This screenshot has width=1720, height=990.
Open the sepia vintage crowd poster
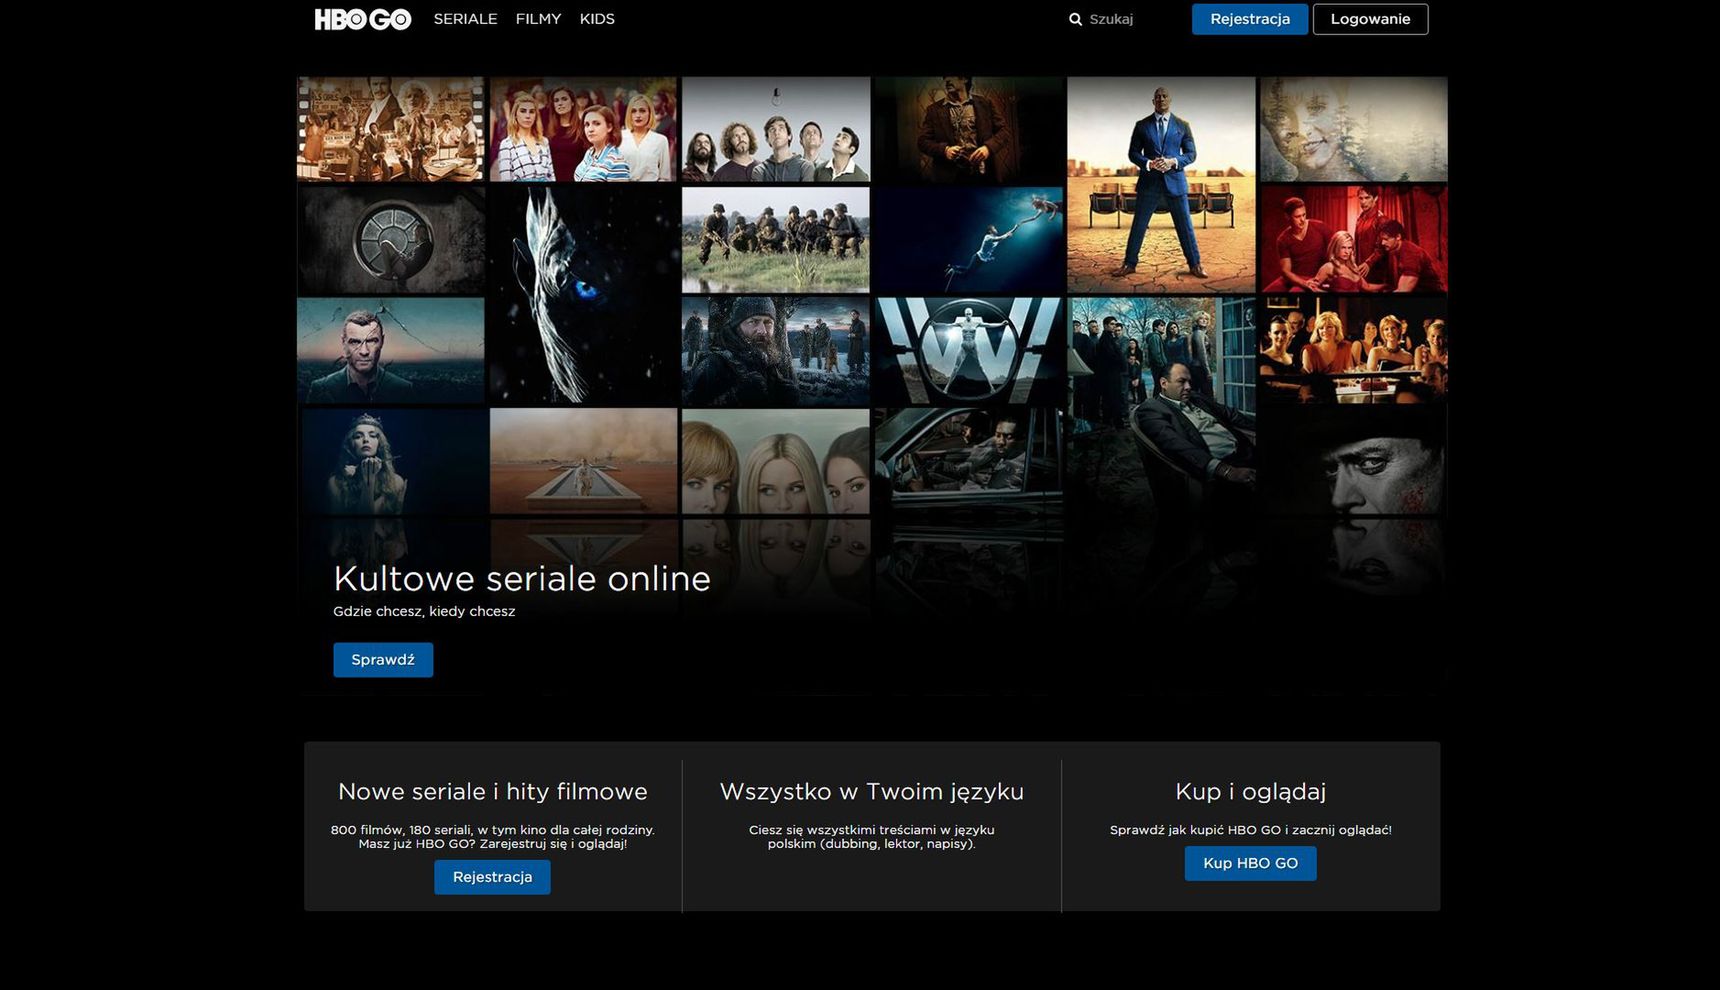tap(391, 129)
